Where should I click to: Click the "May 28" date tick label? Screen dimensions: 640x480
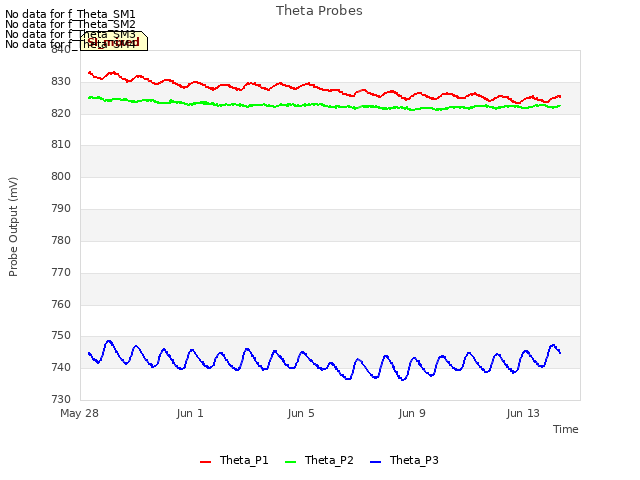click(79, 413)
